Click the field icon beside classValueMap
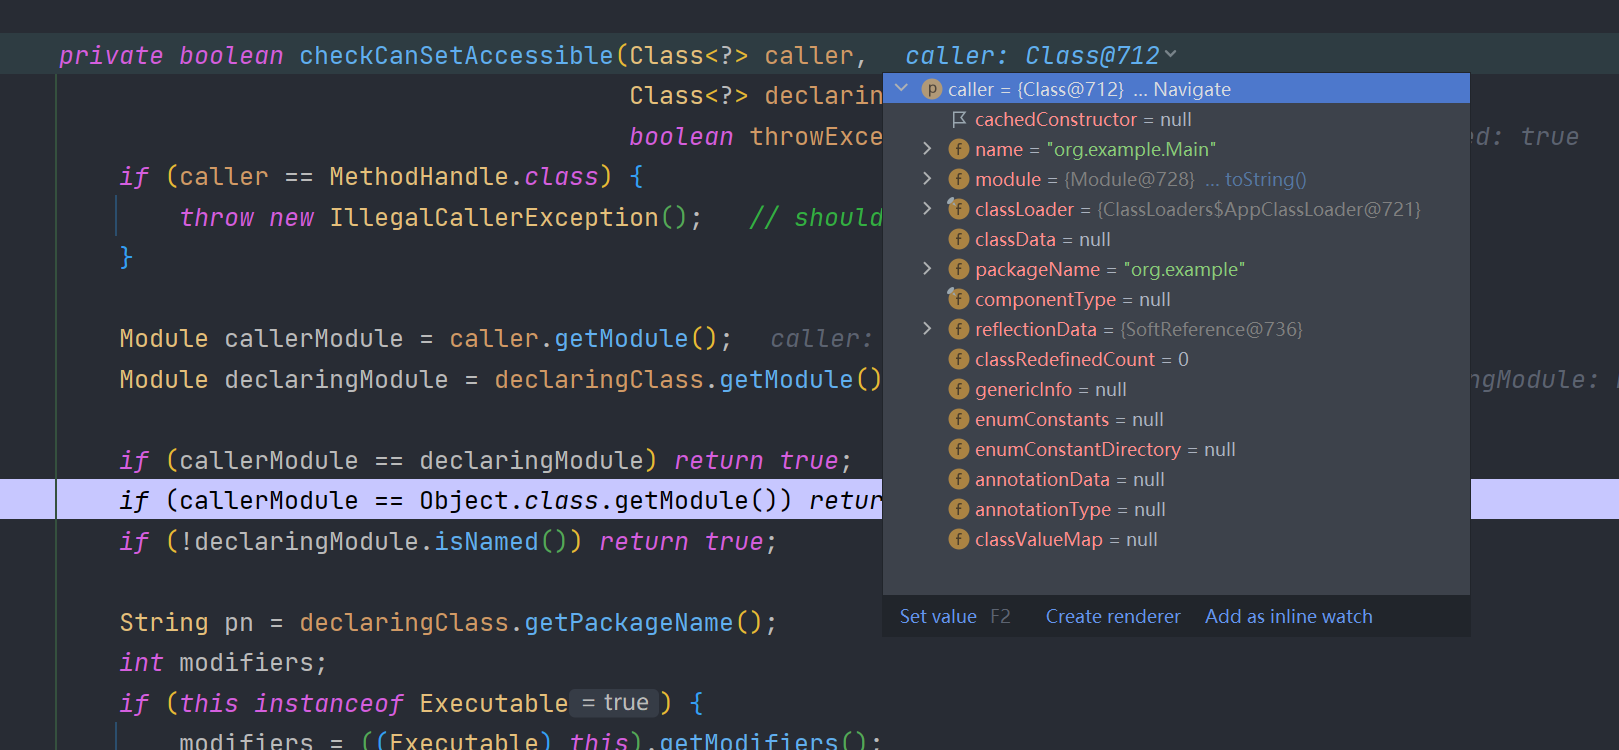The width and height of the screenshot is (1619, 750). pyautogui.click(x=959, y=539)
